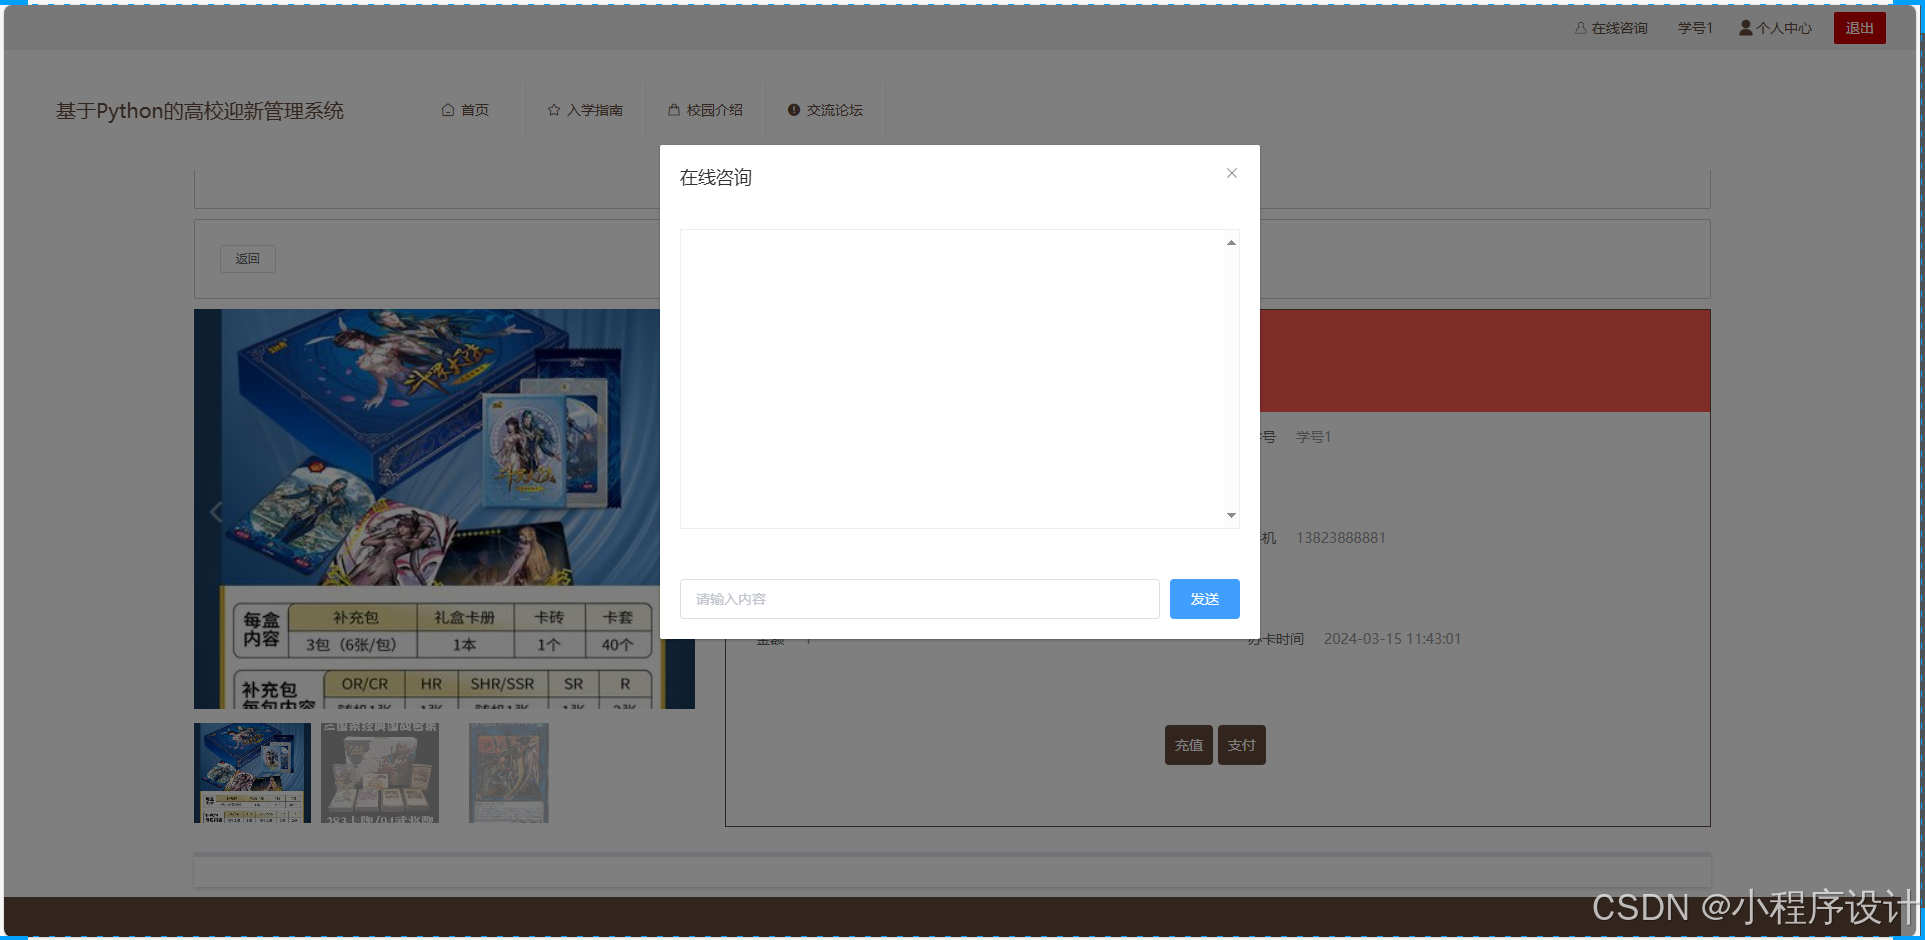Open 校园介绍 menu item
Viewport: 1925px width, 940px height.
coord(705,110)
